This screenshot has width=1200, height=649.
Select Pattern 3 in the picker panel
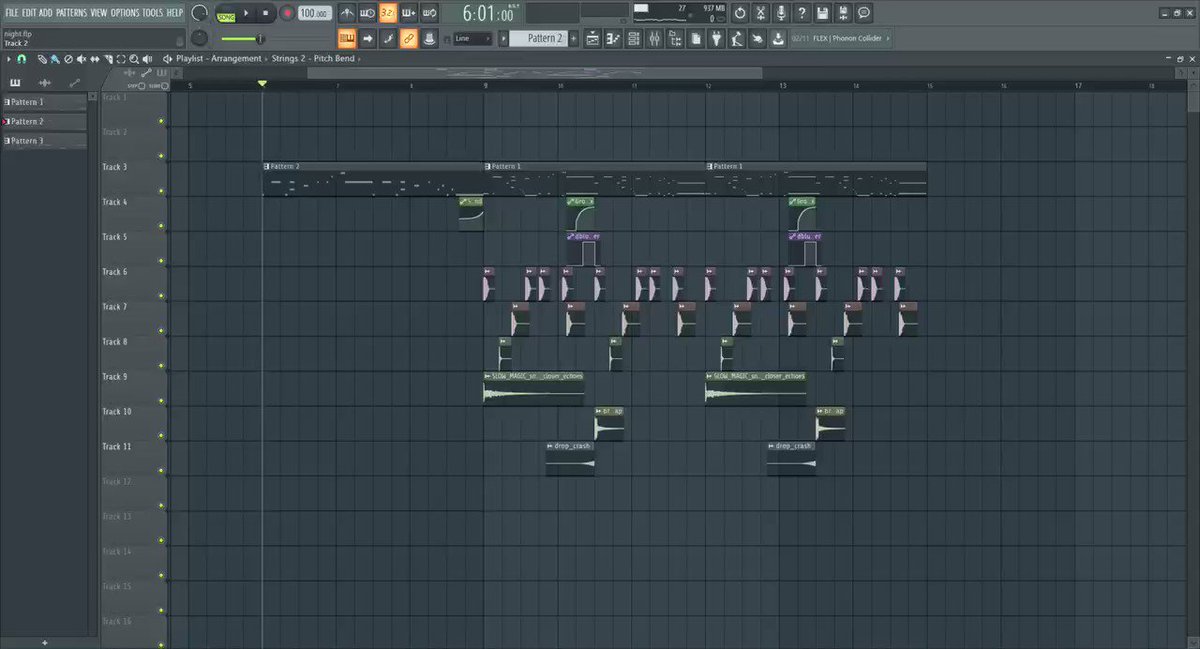tap(43, 141)
